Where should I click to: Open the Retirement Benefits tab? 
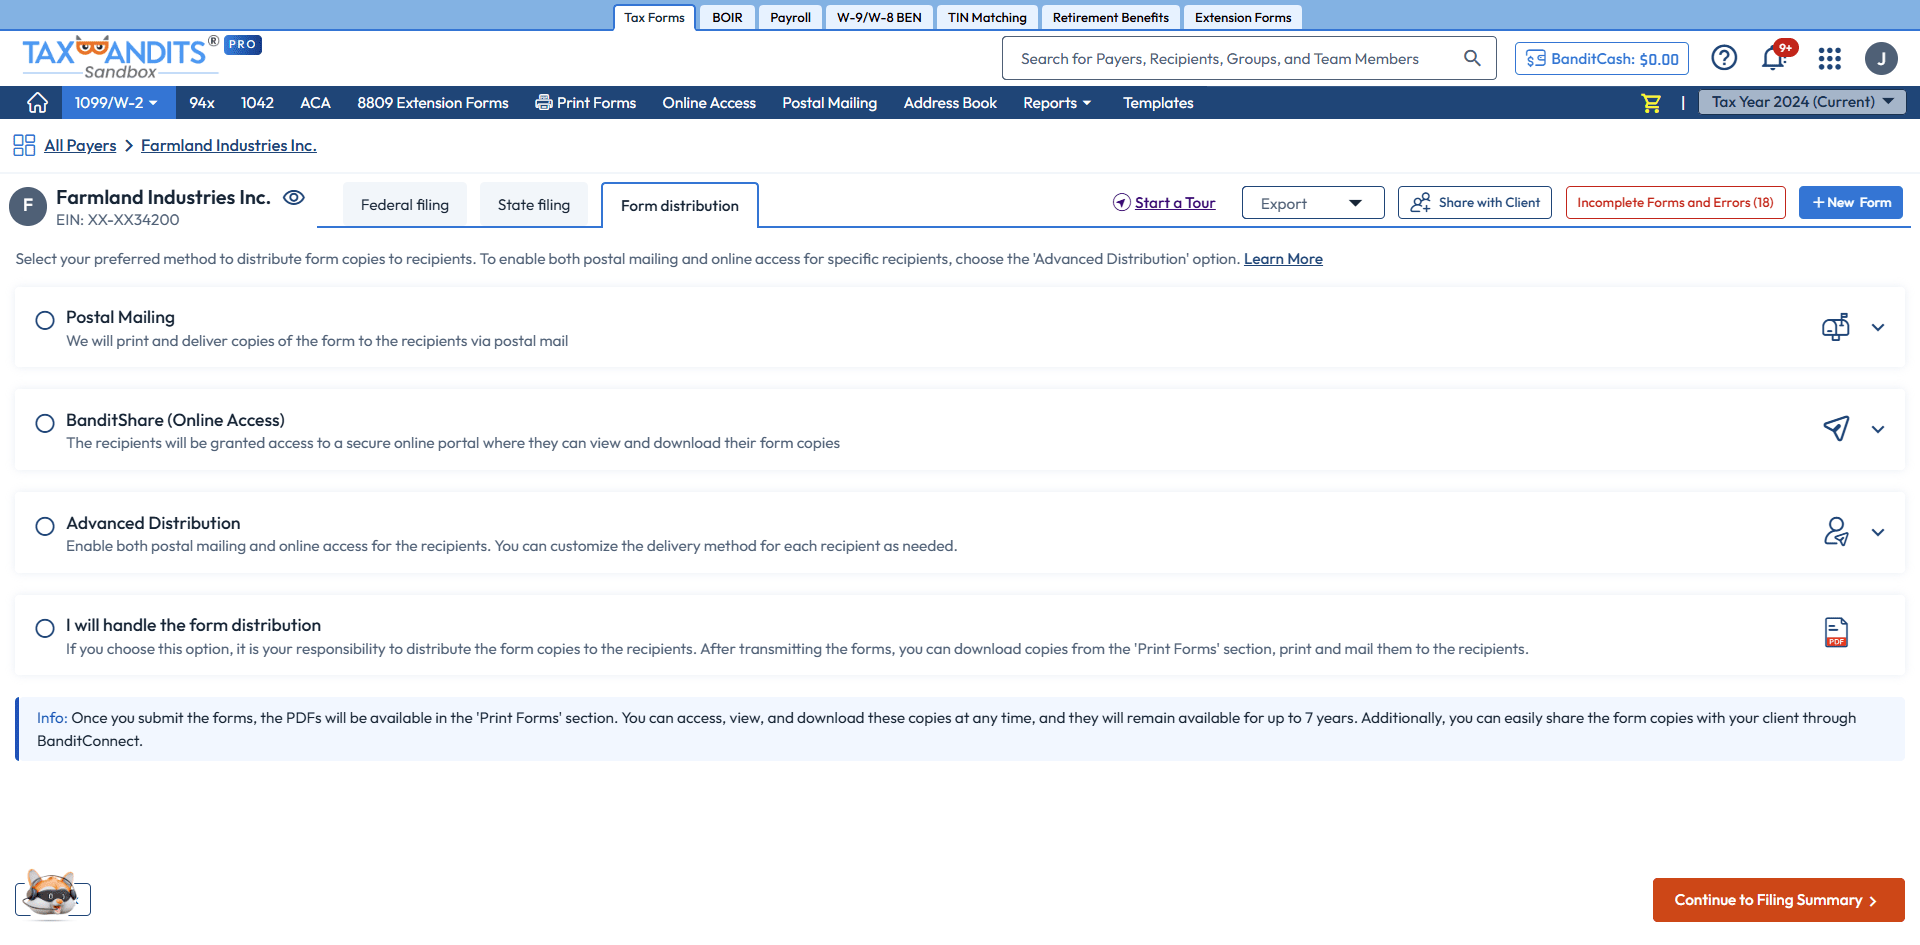click(x=1110, y=17)
